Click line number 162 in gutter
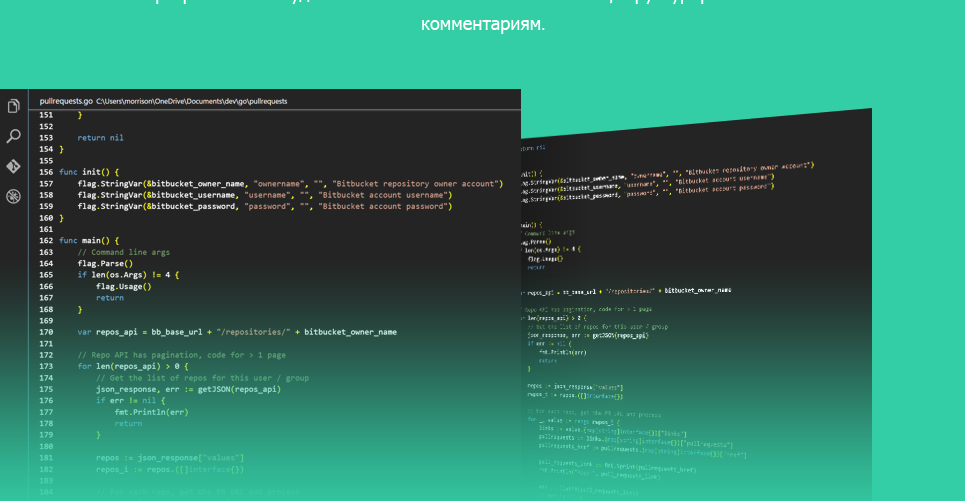 coord(46,241)
